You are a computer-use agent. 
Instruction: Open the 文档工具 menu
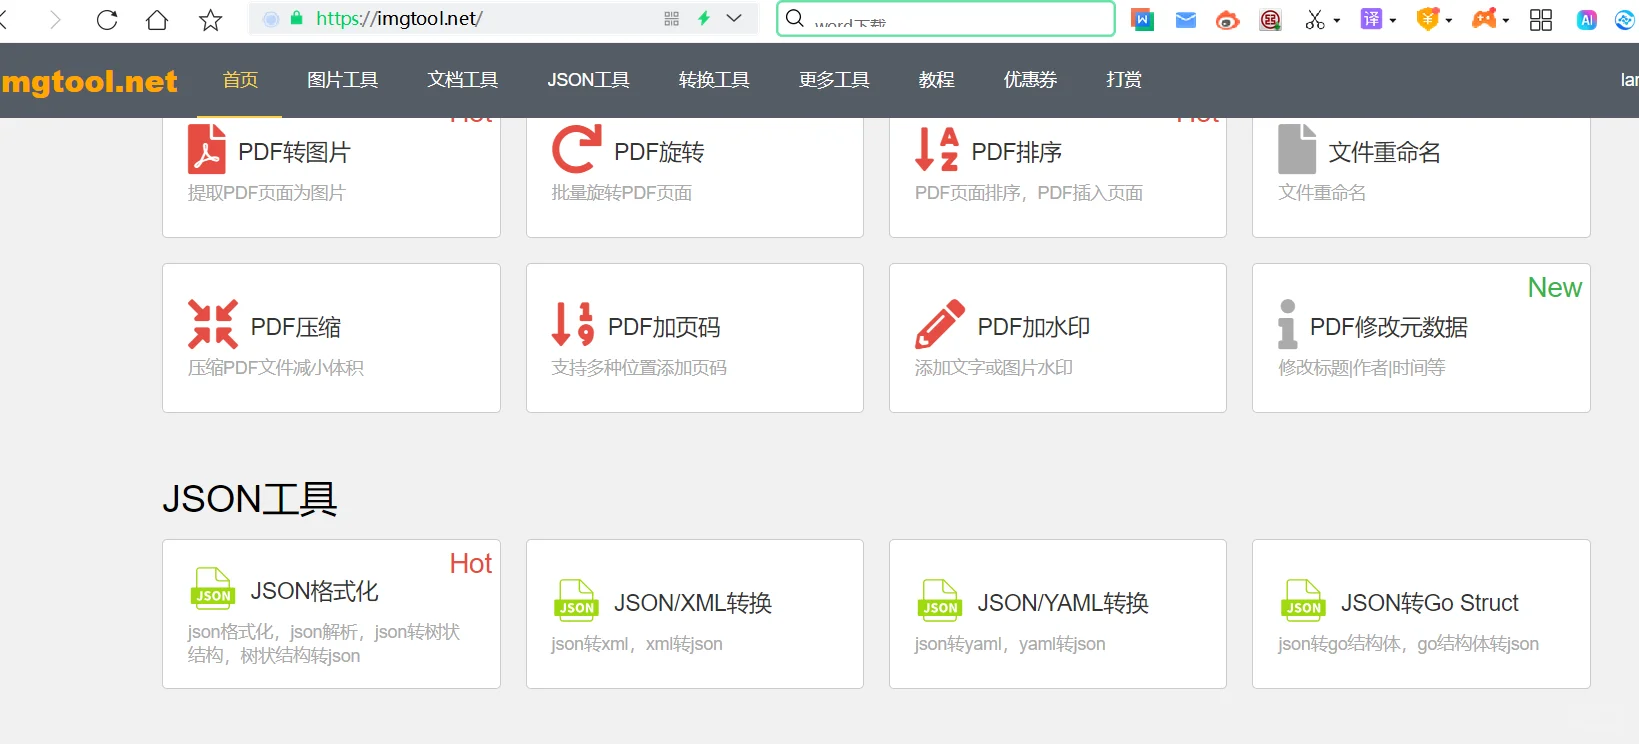pyautogui.click(x=463, y=80)
